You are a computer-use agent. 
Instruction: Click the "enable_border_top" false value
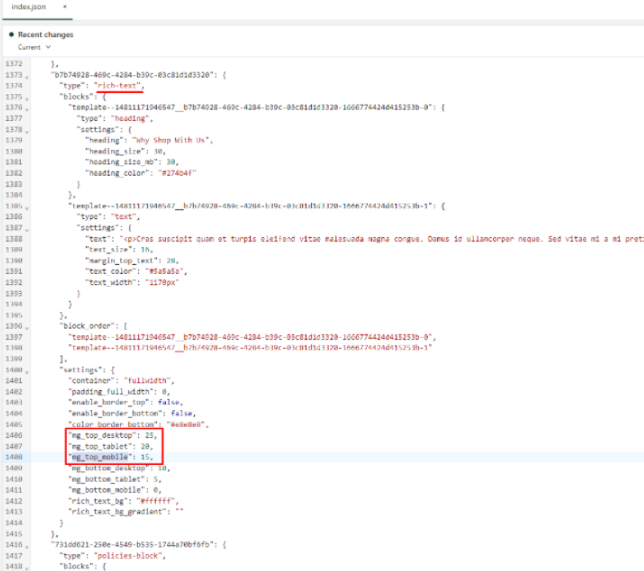pyautogui.click(x=168, y=402)
